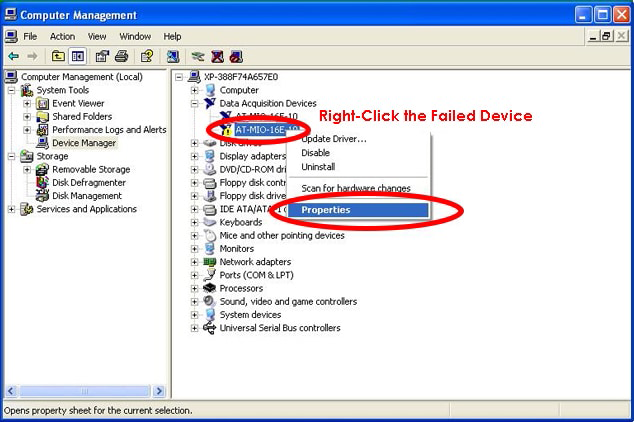Expand the Shared Folders node
Image resolution: width=634 pixels, height=422 pixels.
click(x=27, y=117)
